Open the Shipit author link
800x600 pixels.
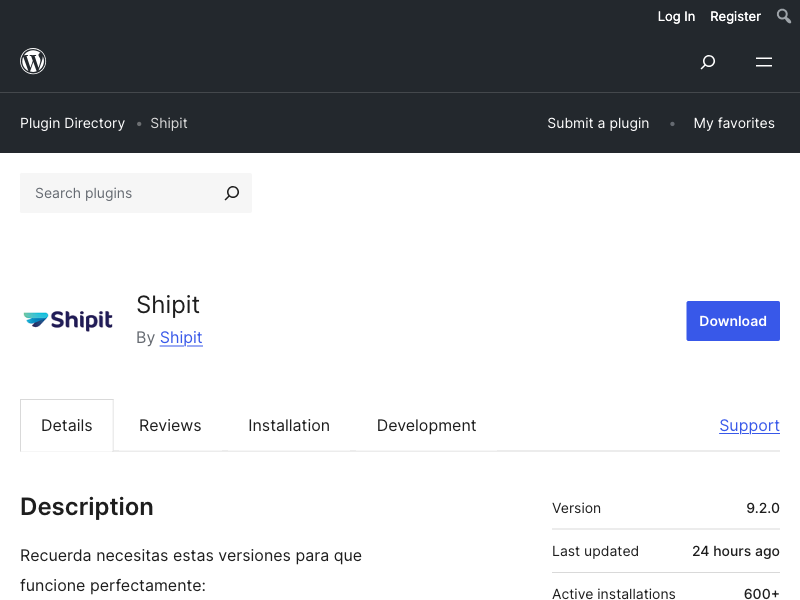181,337
